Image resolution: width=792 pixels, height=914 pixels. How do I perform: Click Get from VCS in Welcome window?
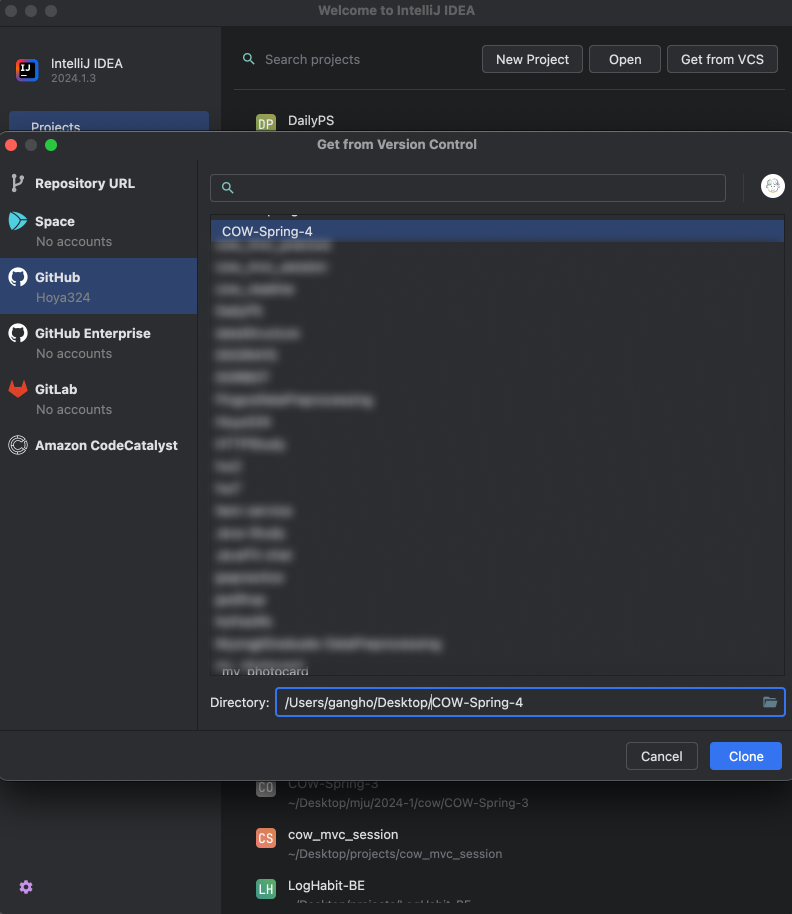[722, 59]
